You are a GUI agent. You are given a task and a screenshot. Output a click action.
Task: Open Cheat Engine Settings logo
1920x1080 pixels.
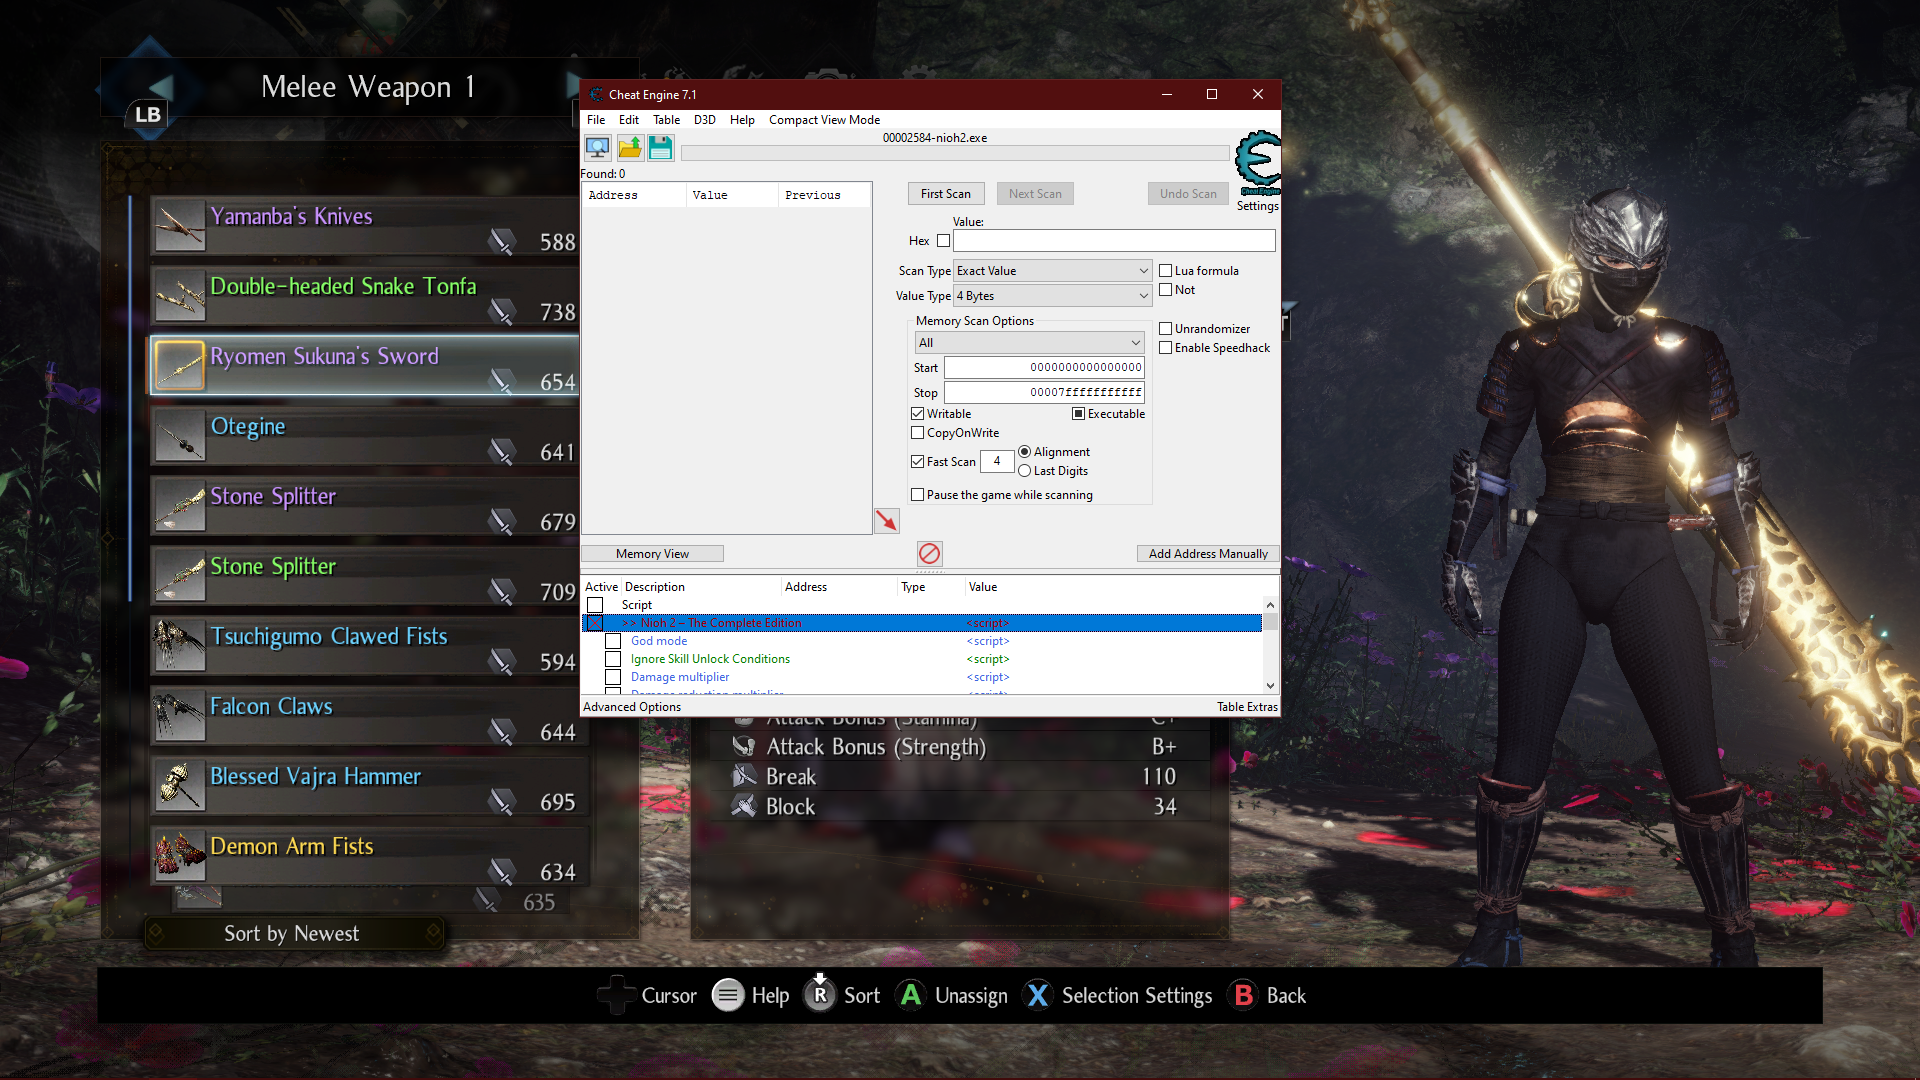[1257, 164]
